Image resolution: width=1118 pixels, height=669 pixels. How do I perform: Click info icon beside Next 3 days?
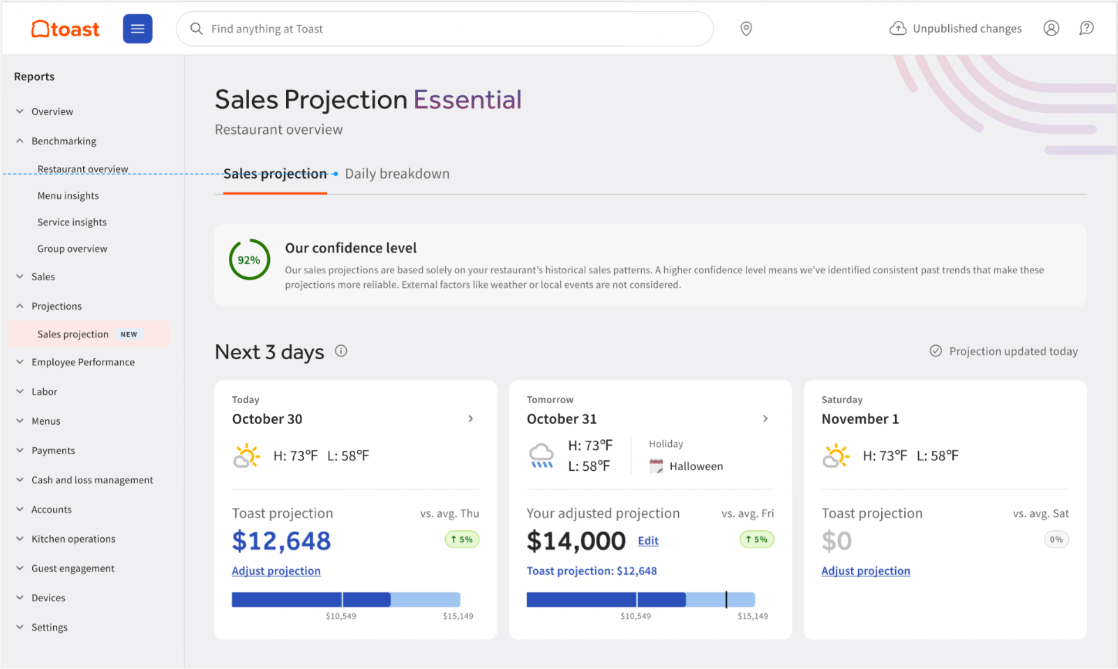[x=341, y=351]
